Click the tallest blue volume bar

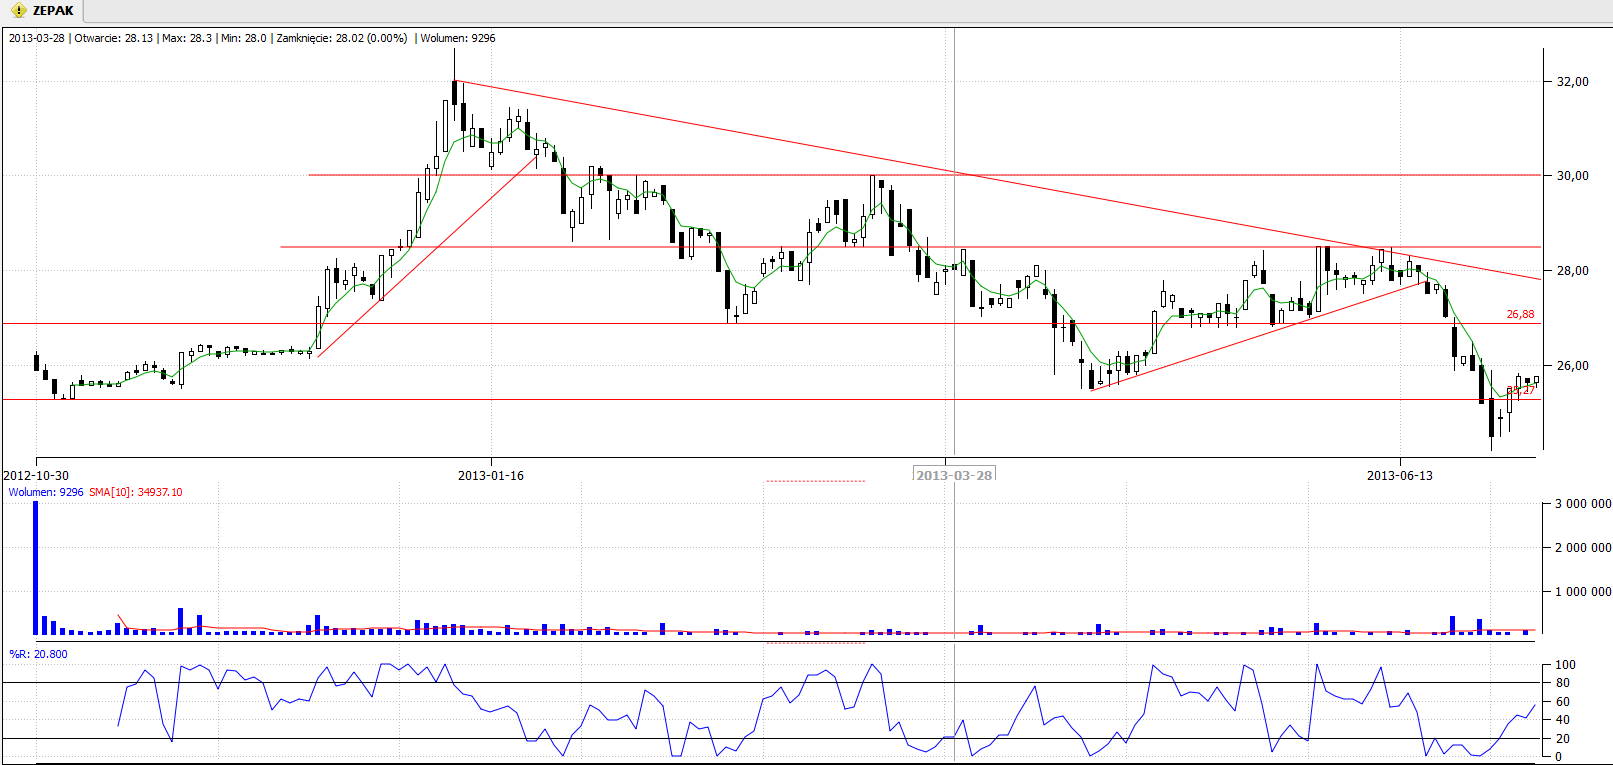[36, 568]
